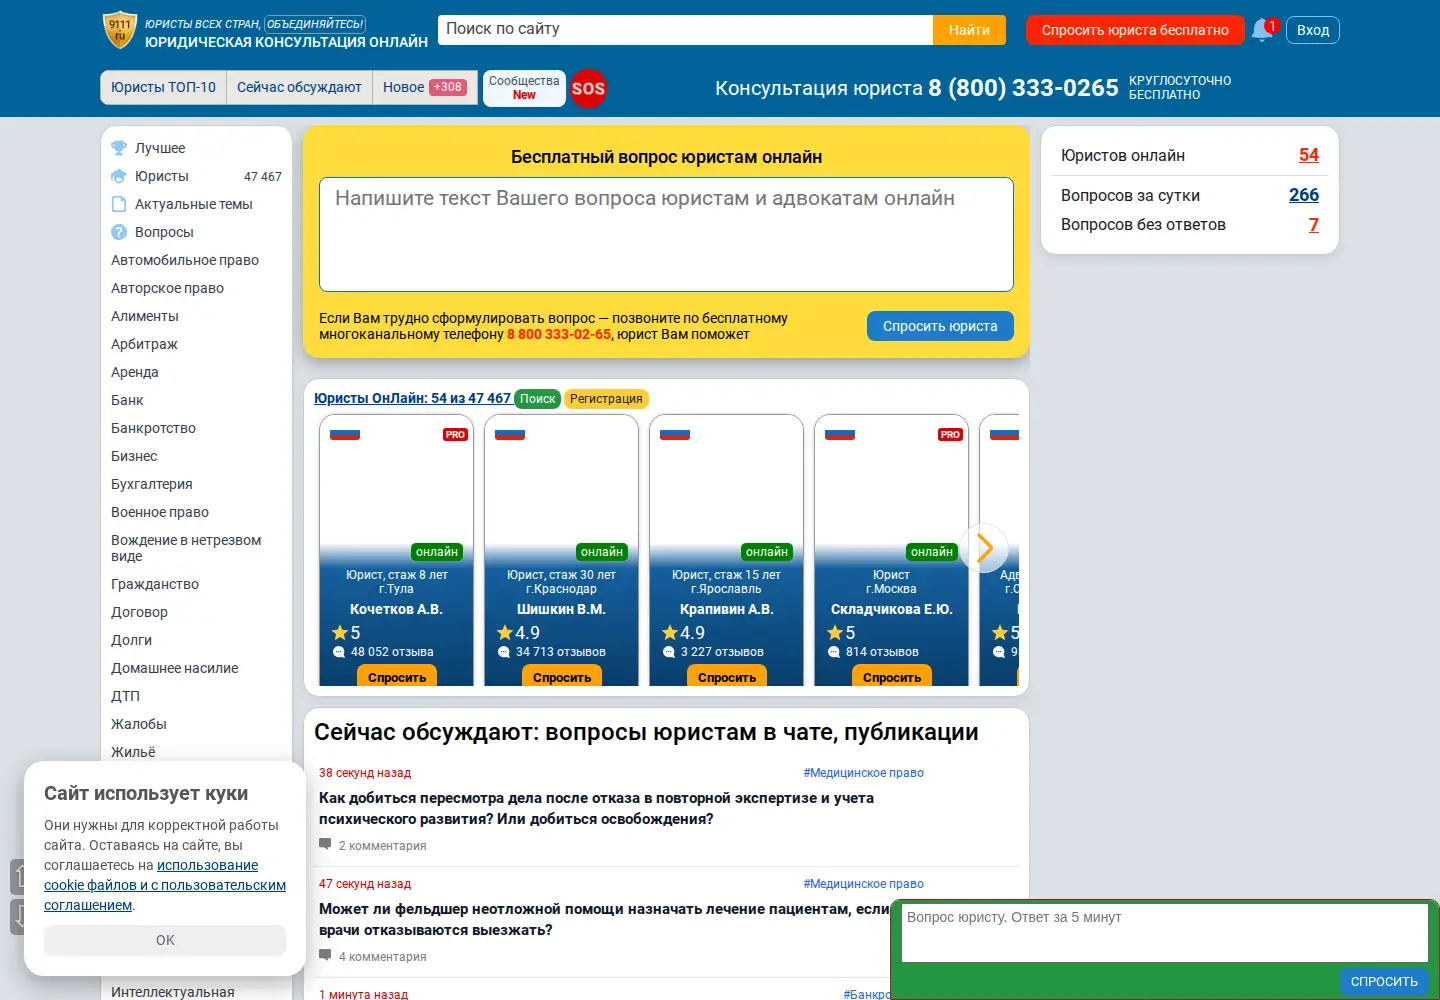Click Спросить under Шишкин В.М.

pyautogui.click(x=562, y=677)
